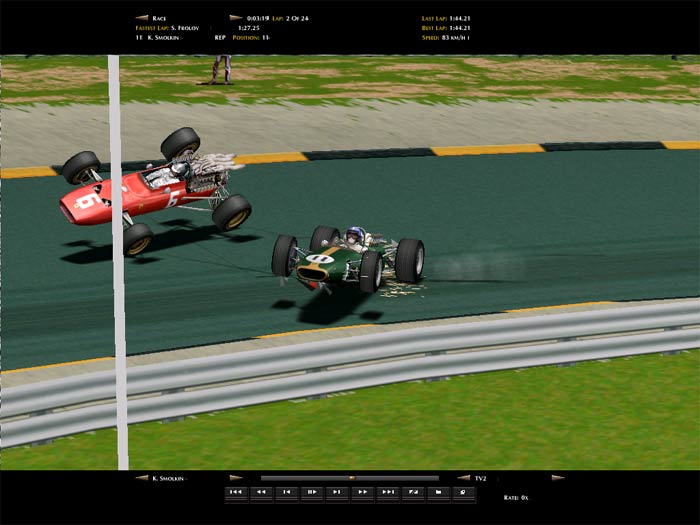Screen dimensions: 700x525
Task: Click the TV2 camera label
Action: coord(481,478)
